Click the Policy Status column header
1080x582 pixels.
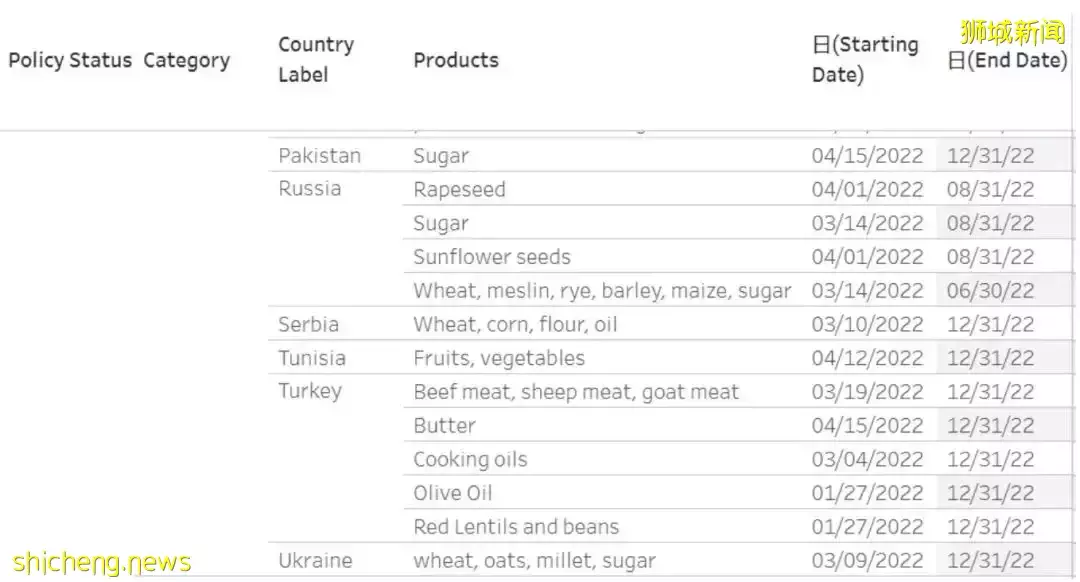pyautogui.click(x=70, y=60)
